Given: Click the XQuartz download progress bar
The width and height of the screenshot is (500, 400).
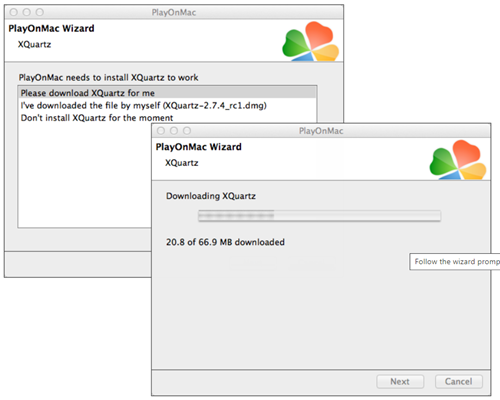Looking at the screenshot, I should tap(319, 216).
